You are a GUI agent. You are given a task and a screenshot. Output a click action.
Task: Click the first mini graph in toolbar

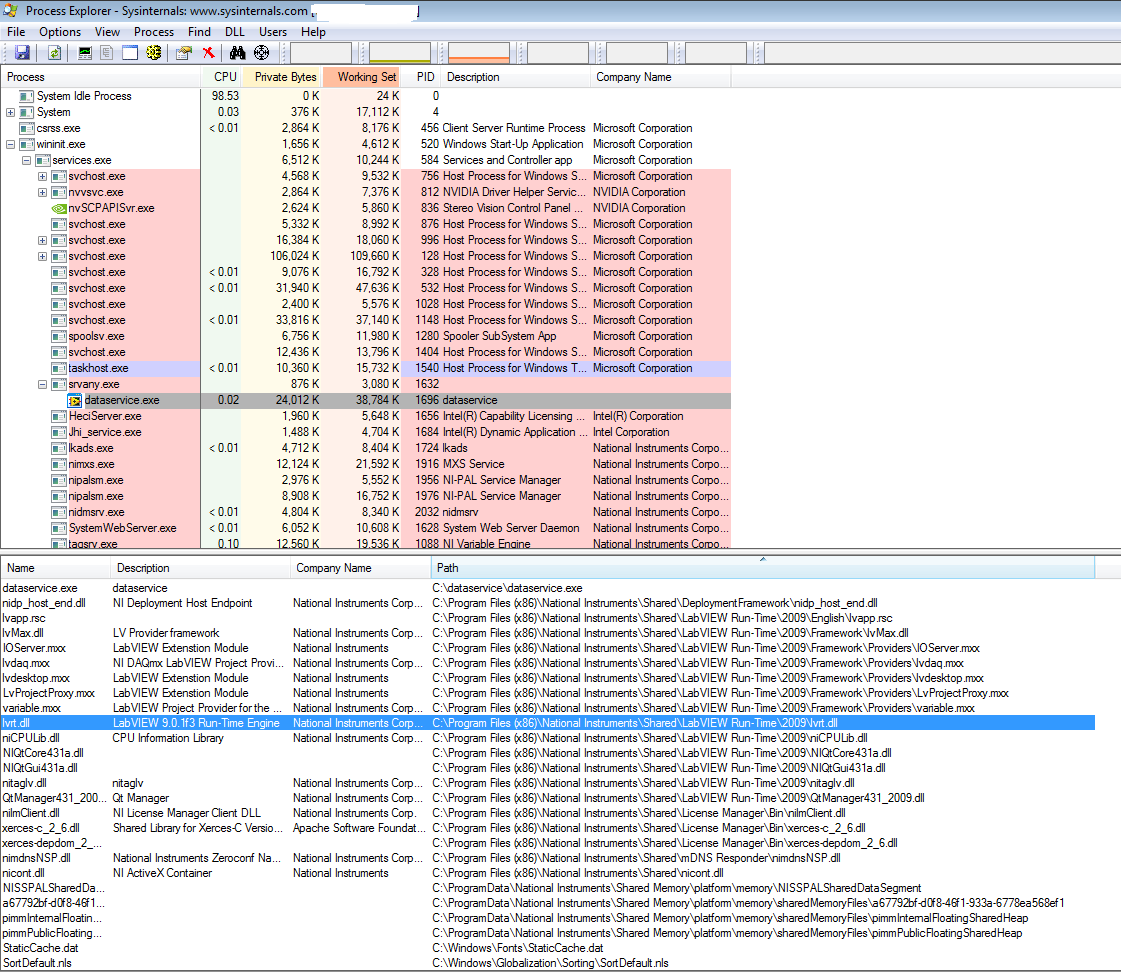tap(320, 53)
